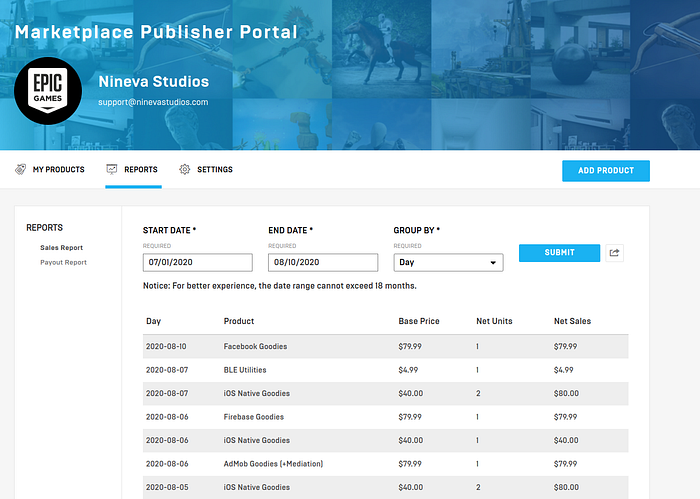
Task: Click the REPORTS sidebar heading
Action: click(x=45, y=228)
